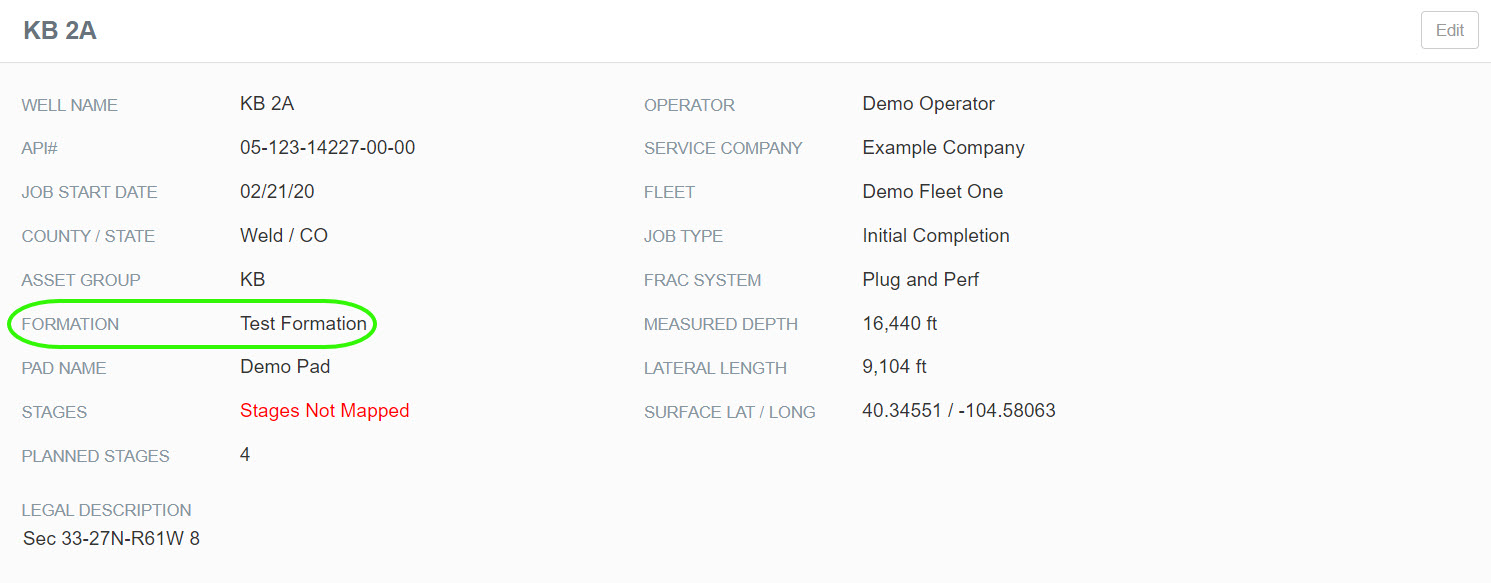Click the PLANNED STAGES field label
Screen dimensions: 1491x583
coord(95,456)
